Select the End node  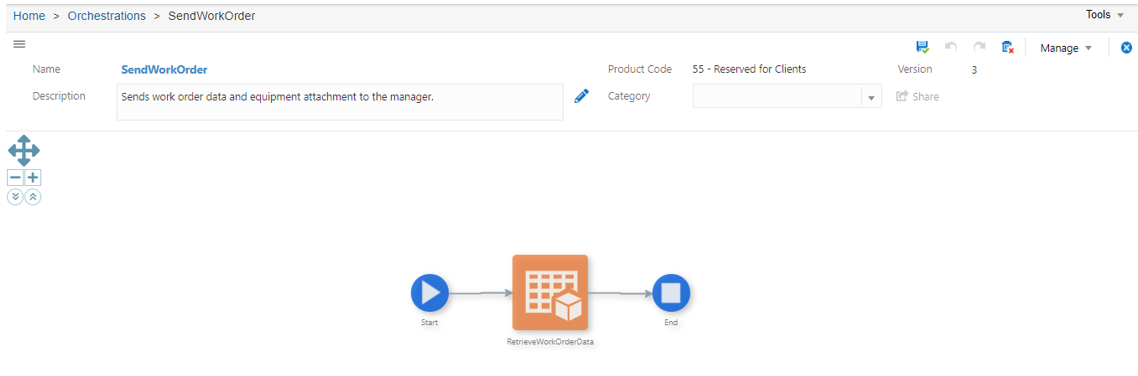click(x=671, y=293)
